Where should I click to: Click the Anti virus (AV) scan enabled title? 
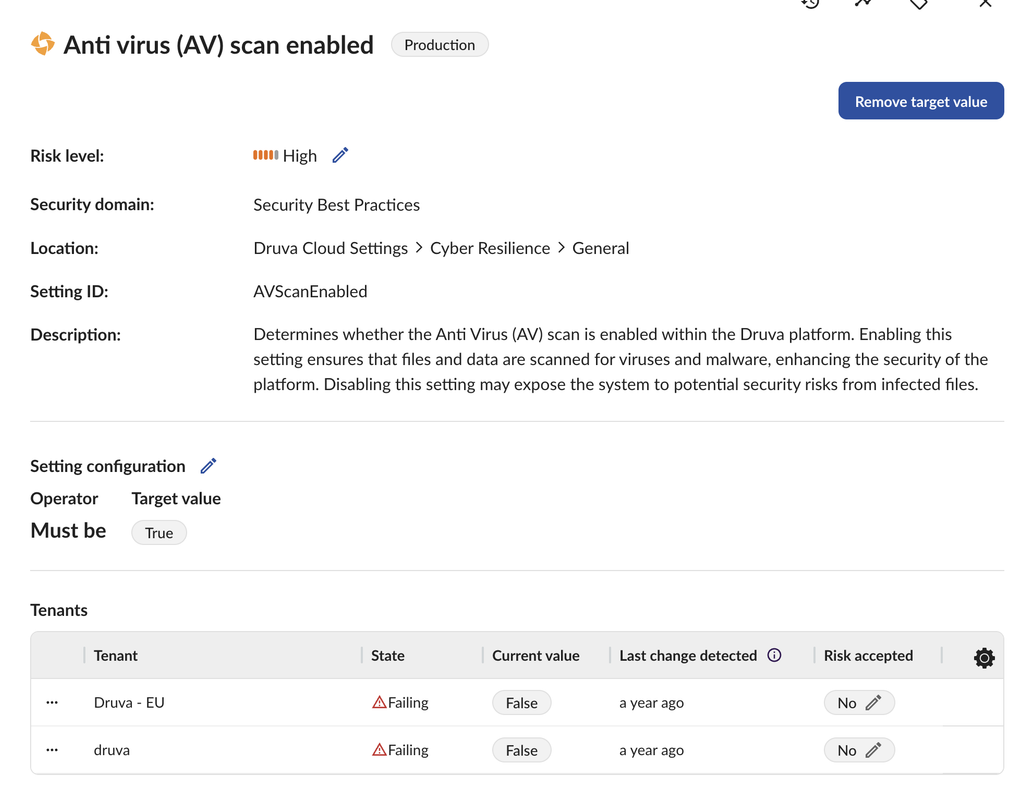pos(219,45)
